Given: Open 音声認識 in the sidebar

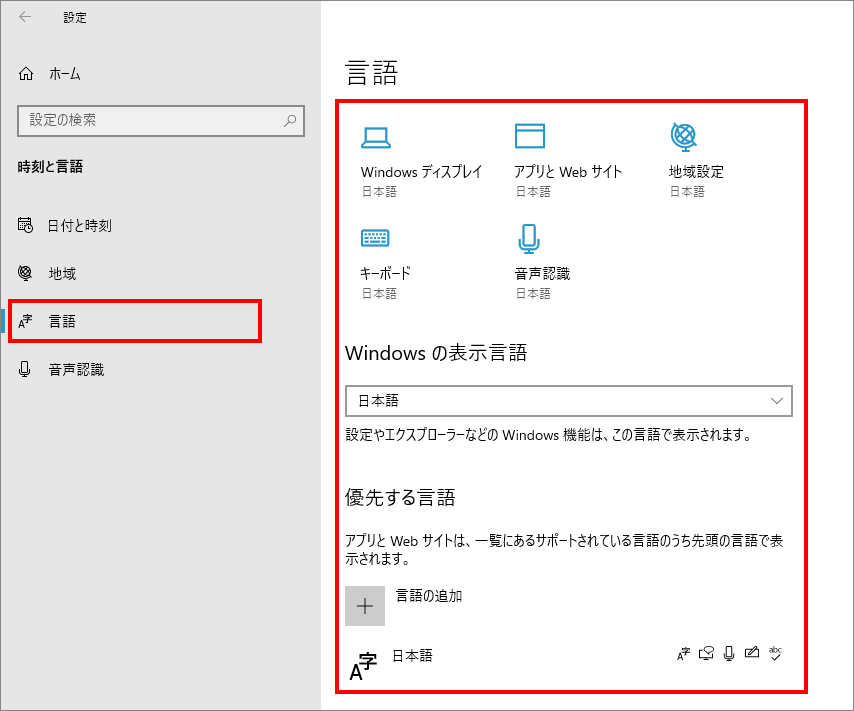Looking at the screenshot, I should tap(61, 369).
